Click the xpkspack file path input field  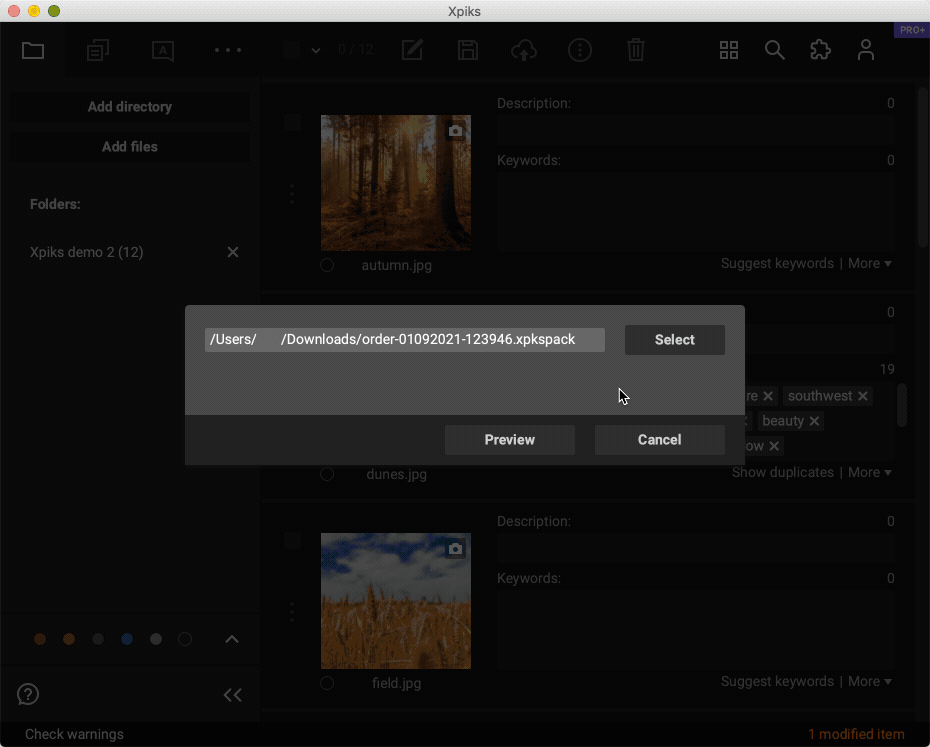404,340
